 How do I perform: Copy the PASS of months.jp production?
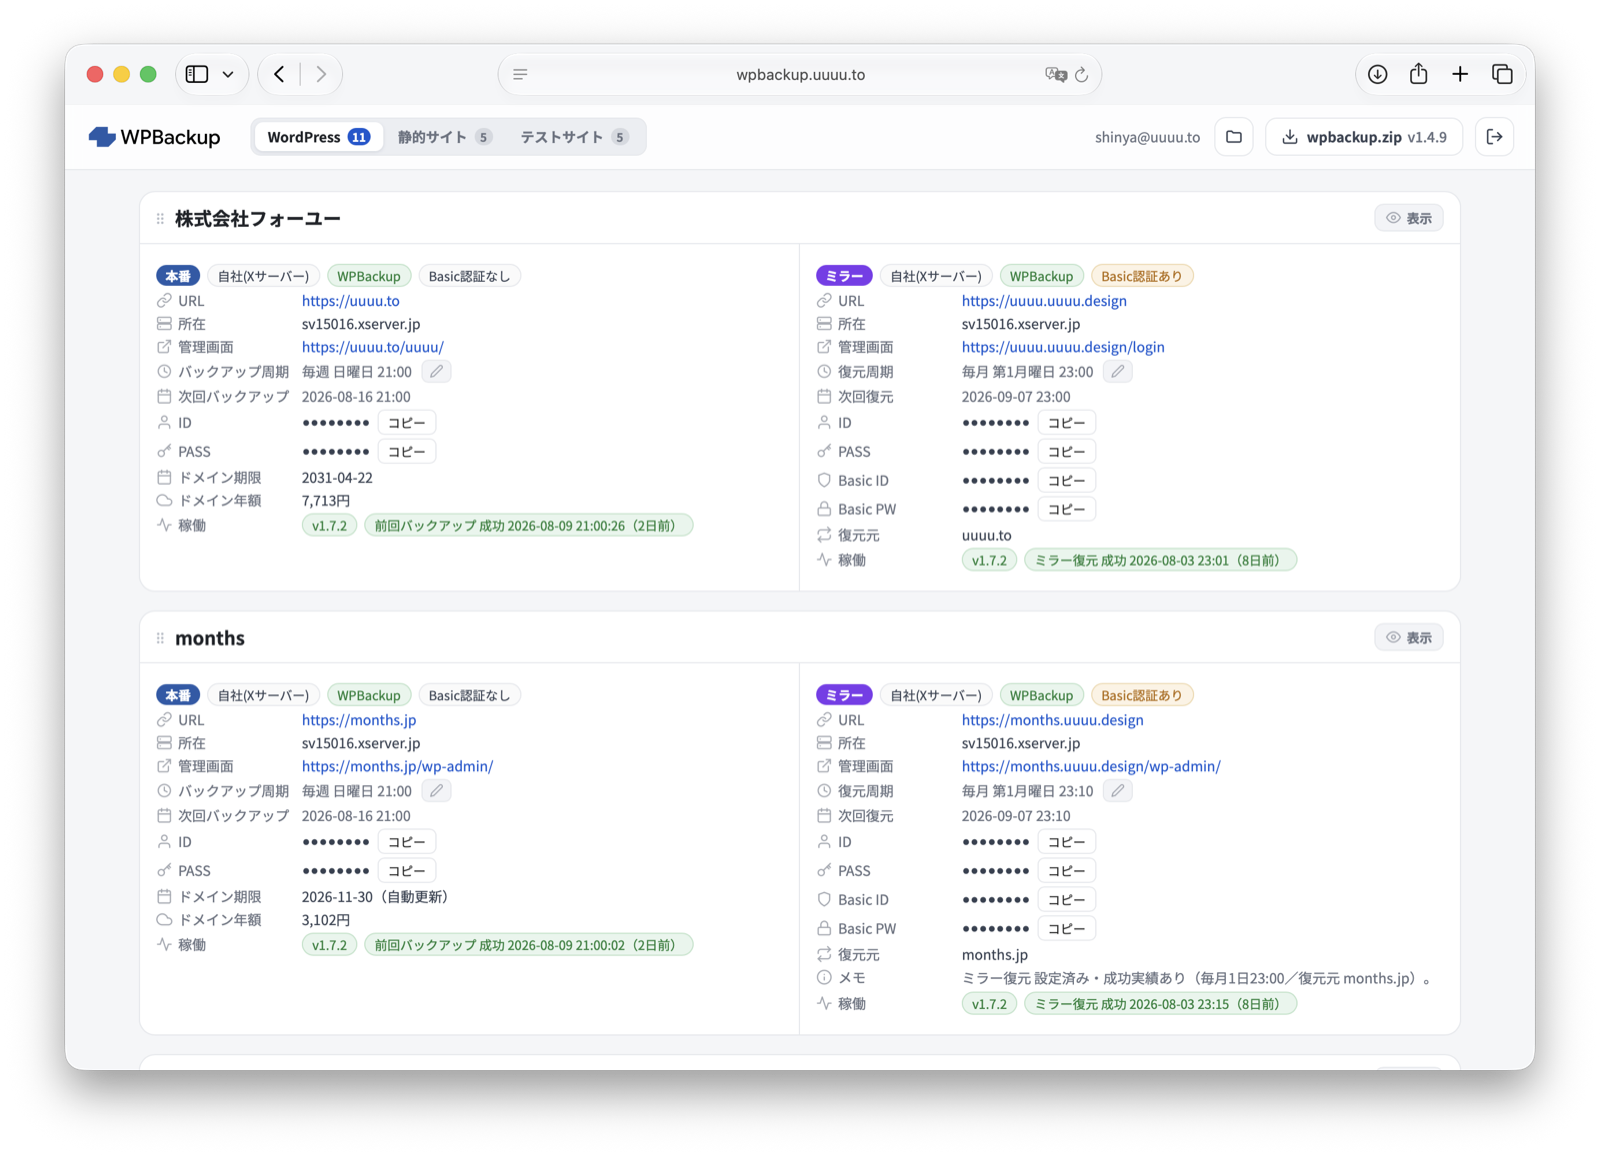[407, 871]
